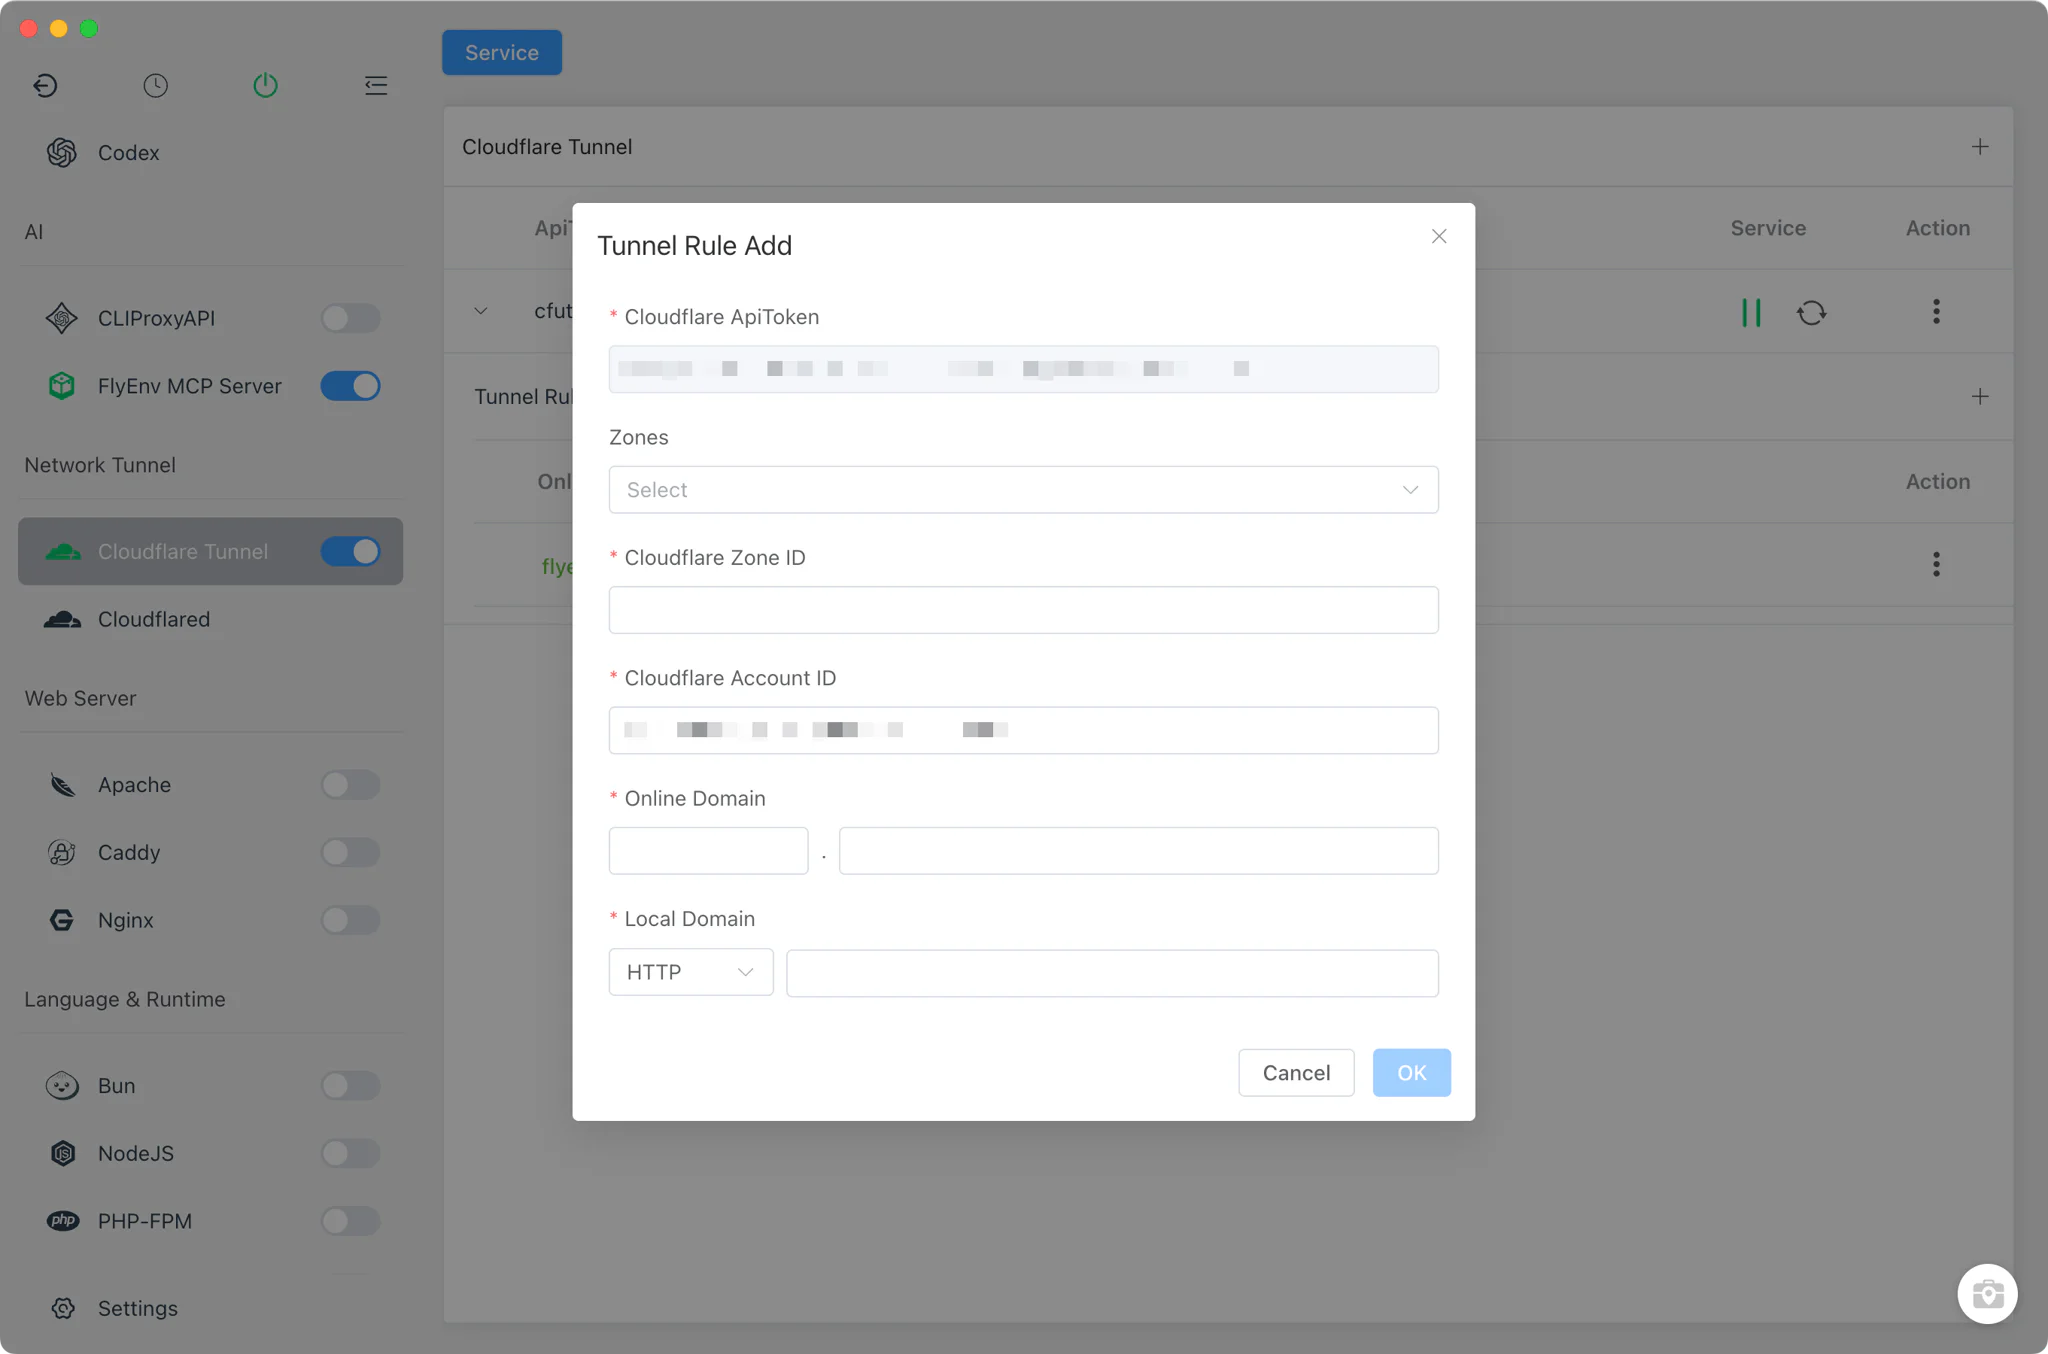Viewport: 2048px width, 1354px height.
Task: Click the NodeJS hexagon icon
Action: pos(62,1153)
